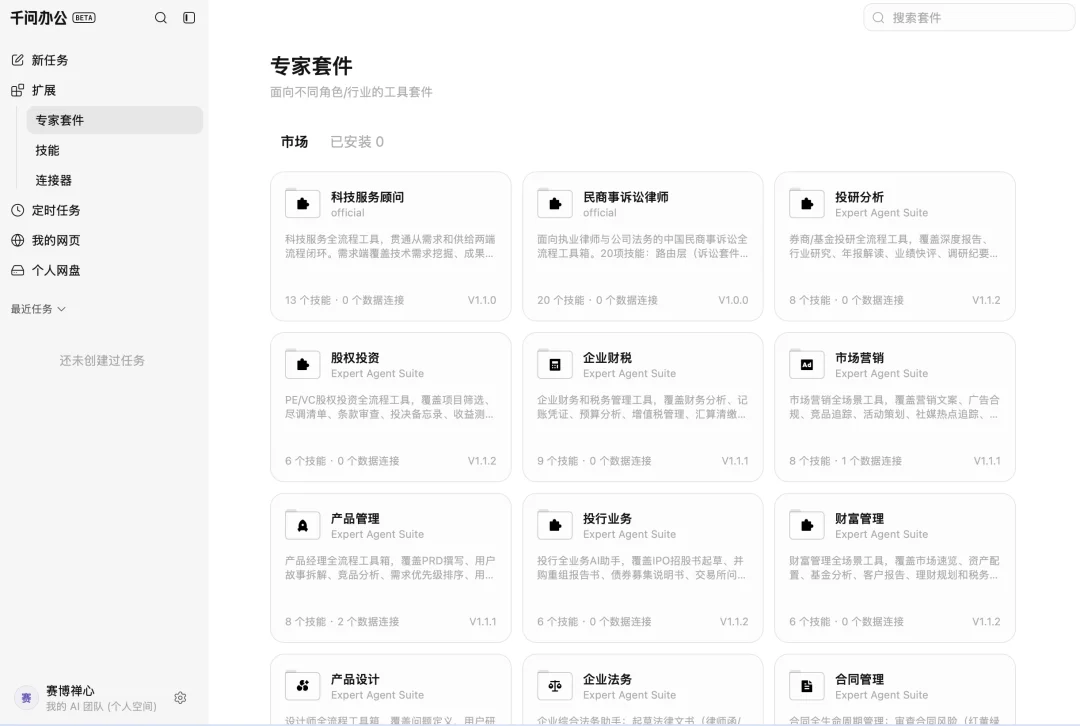The width and height of the screenshot is (1080, 726).
Task: Open the 企业法务 suite title
Action: pyautogui.click(x=607, y=679)
